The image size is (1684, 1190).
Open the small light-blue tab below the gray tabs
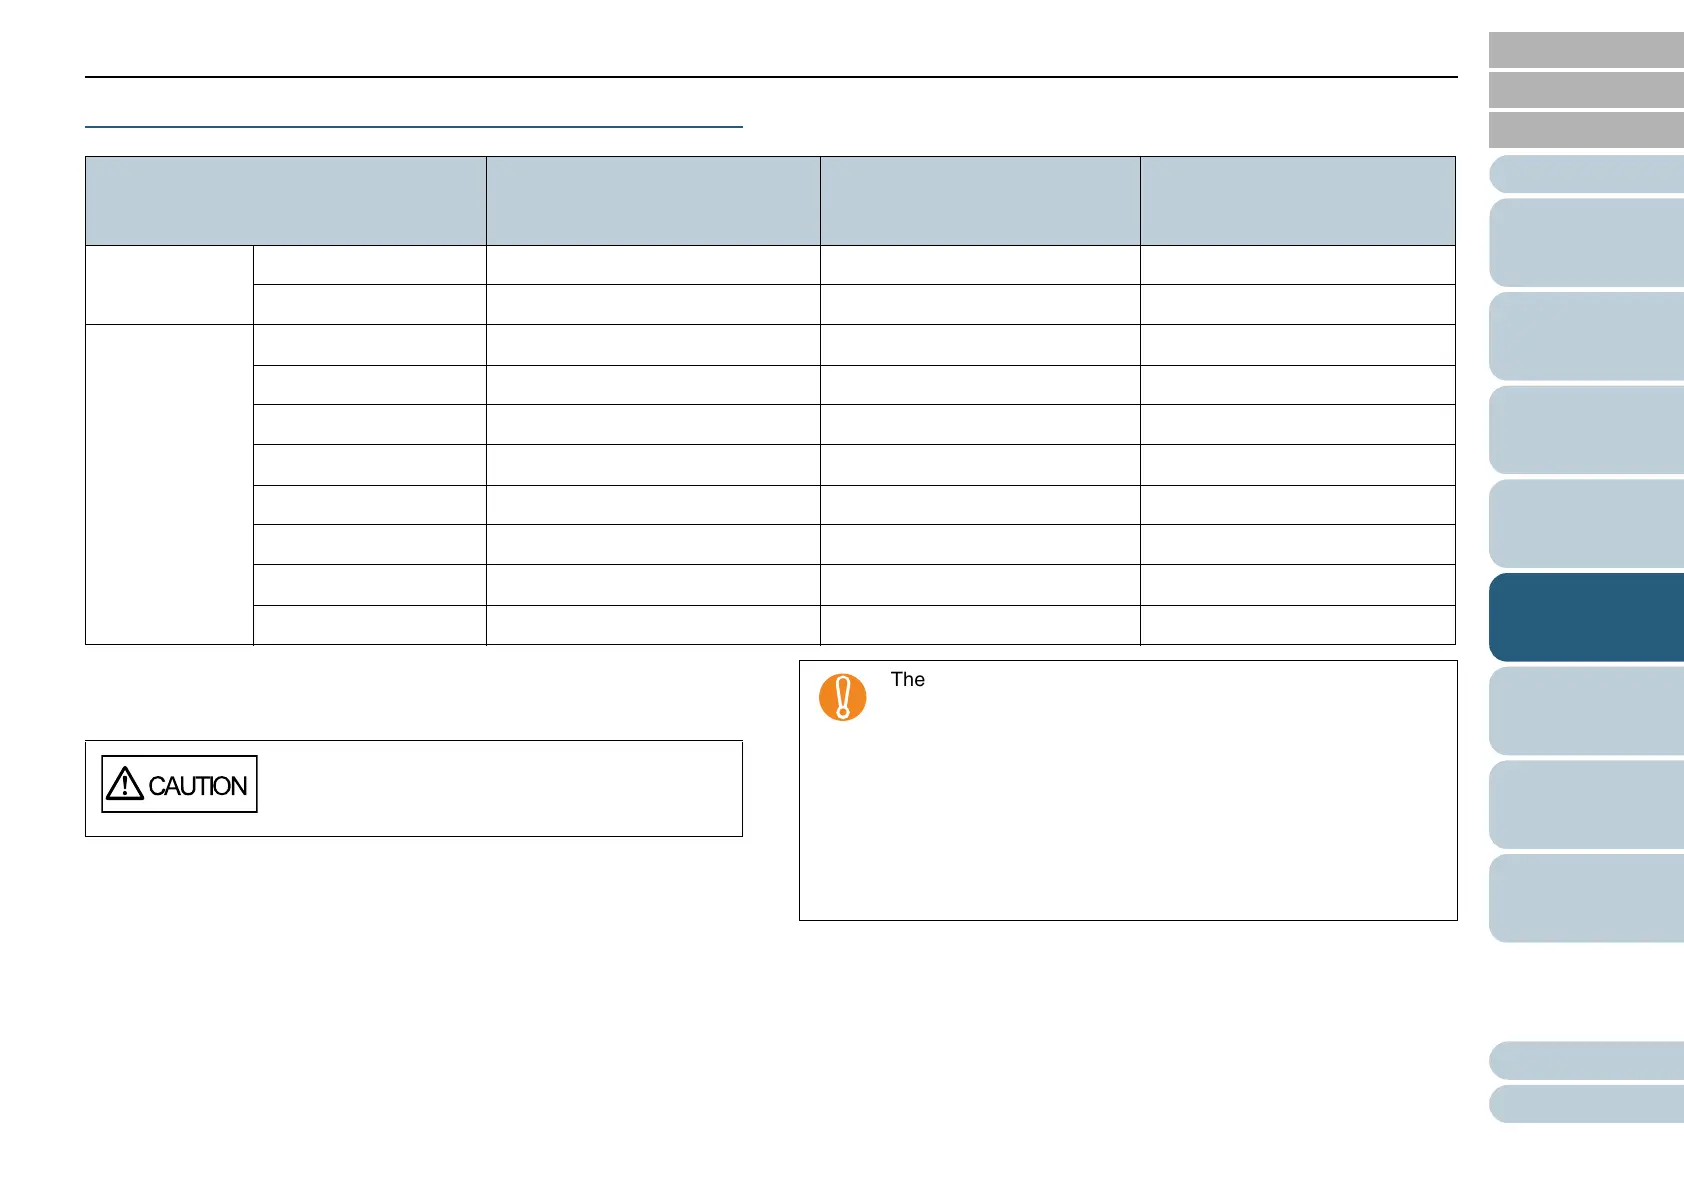coord(1585,174)
